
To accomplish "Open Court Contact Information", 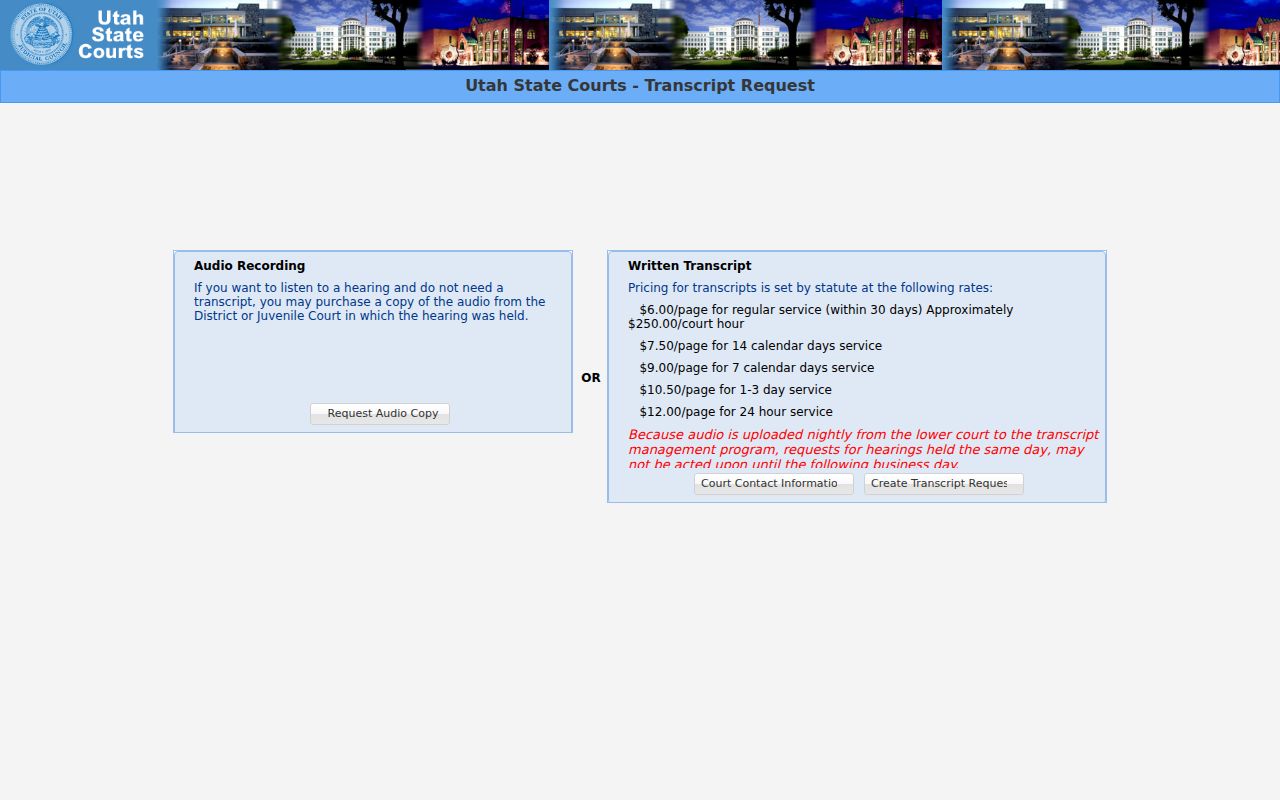I will pyautogui.click(x=774, y=484).
